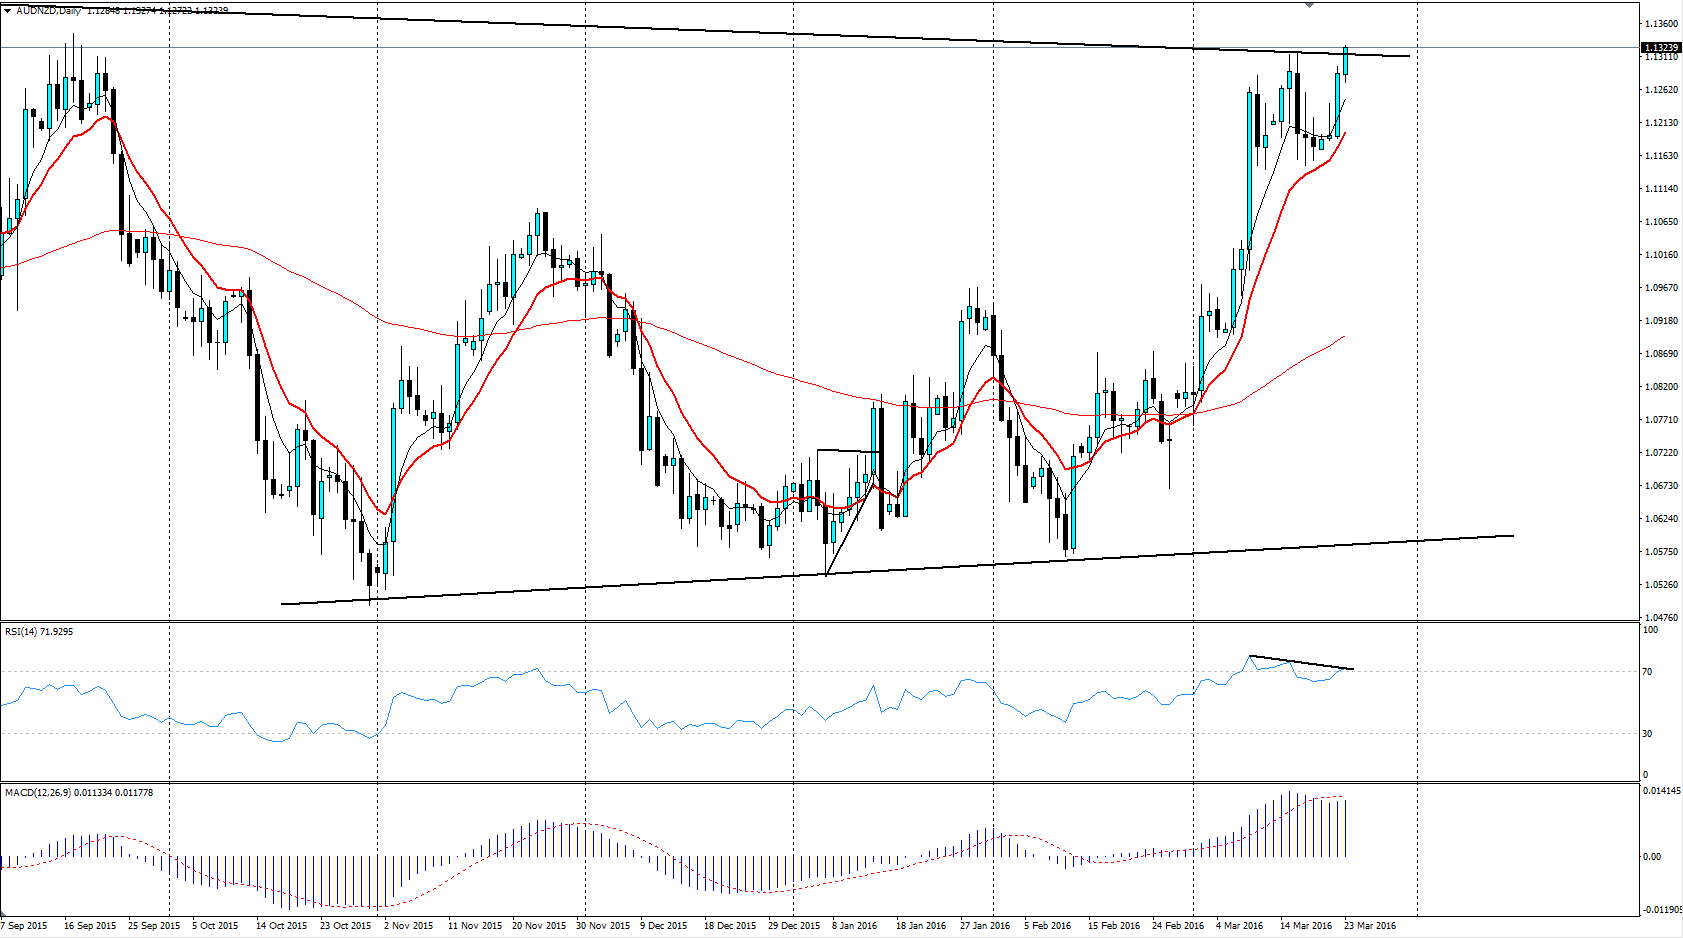Screen dimensions: 1683x938
Task: Click the 9 Dec 2015 date label
Action: pyautogui.click(x=664, y=926)
